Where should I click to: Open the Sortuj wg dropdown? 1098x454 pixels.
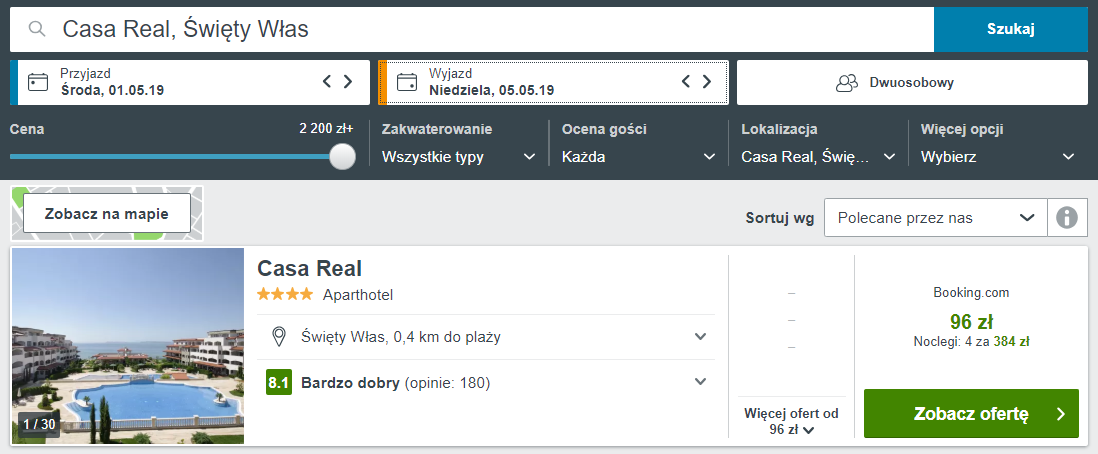pyautogui.click(x=936, y=218)
